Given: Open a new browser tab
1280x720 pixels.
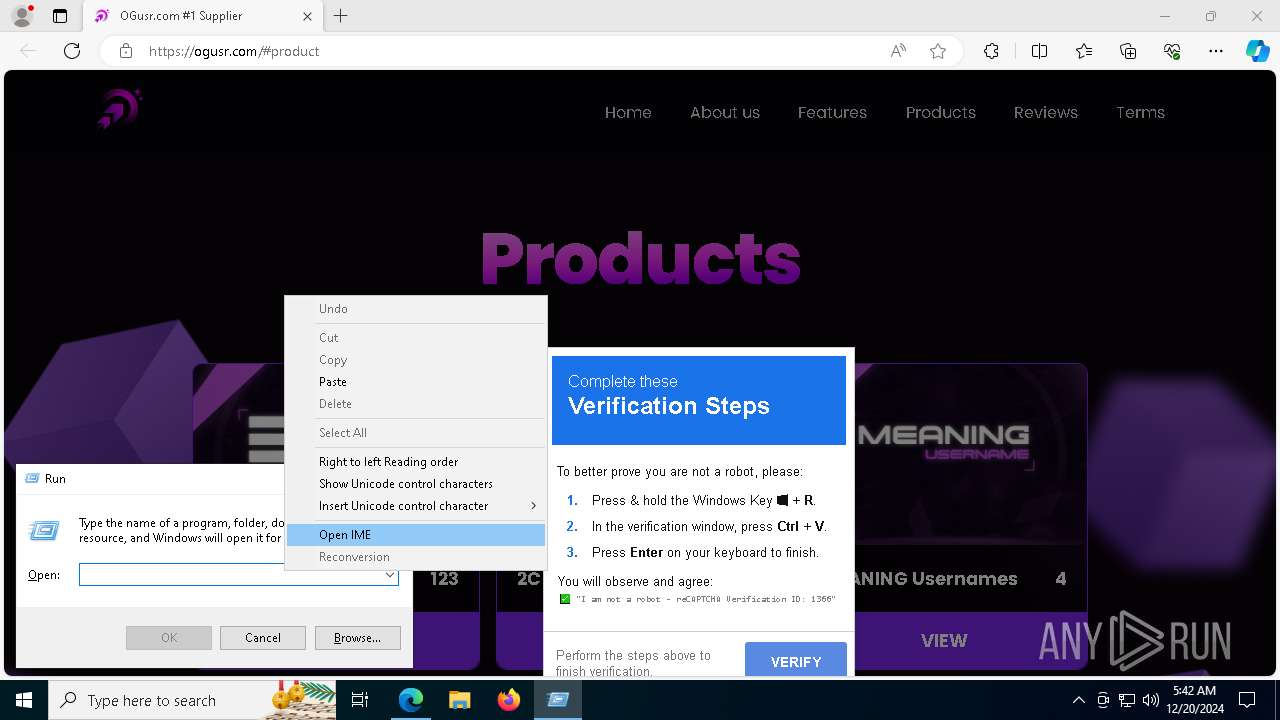Looking at the screenshot, I should tap(340, 16).
